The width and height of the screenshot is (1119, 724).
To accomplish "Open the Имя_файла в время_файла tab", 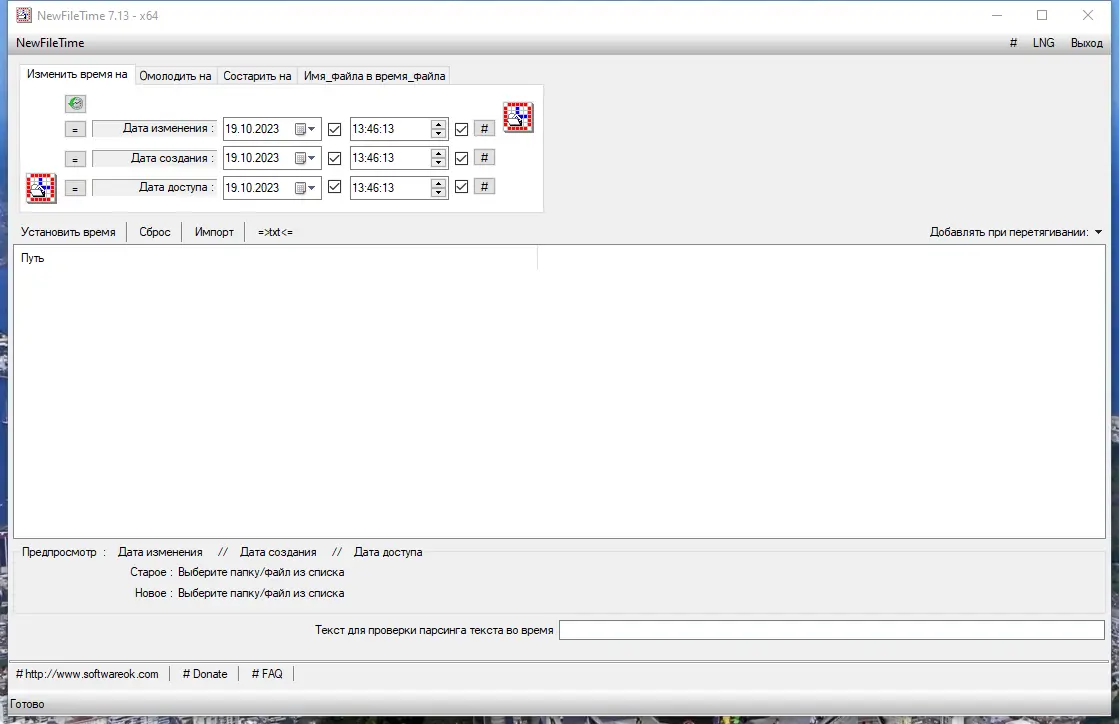I will pos(374,76).
